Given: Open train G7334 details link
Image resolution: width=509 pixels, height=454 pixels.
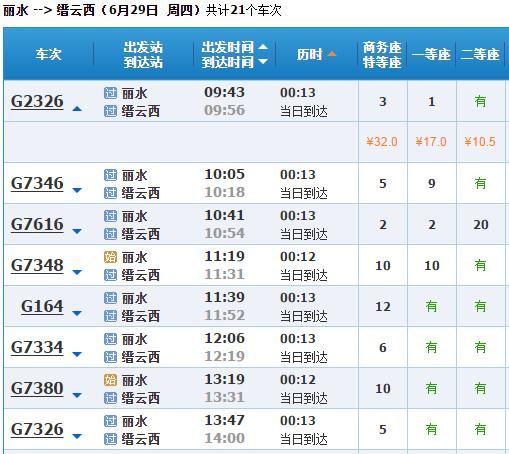Looking at the screenshot, I should [x=37, y=347].
